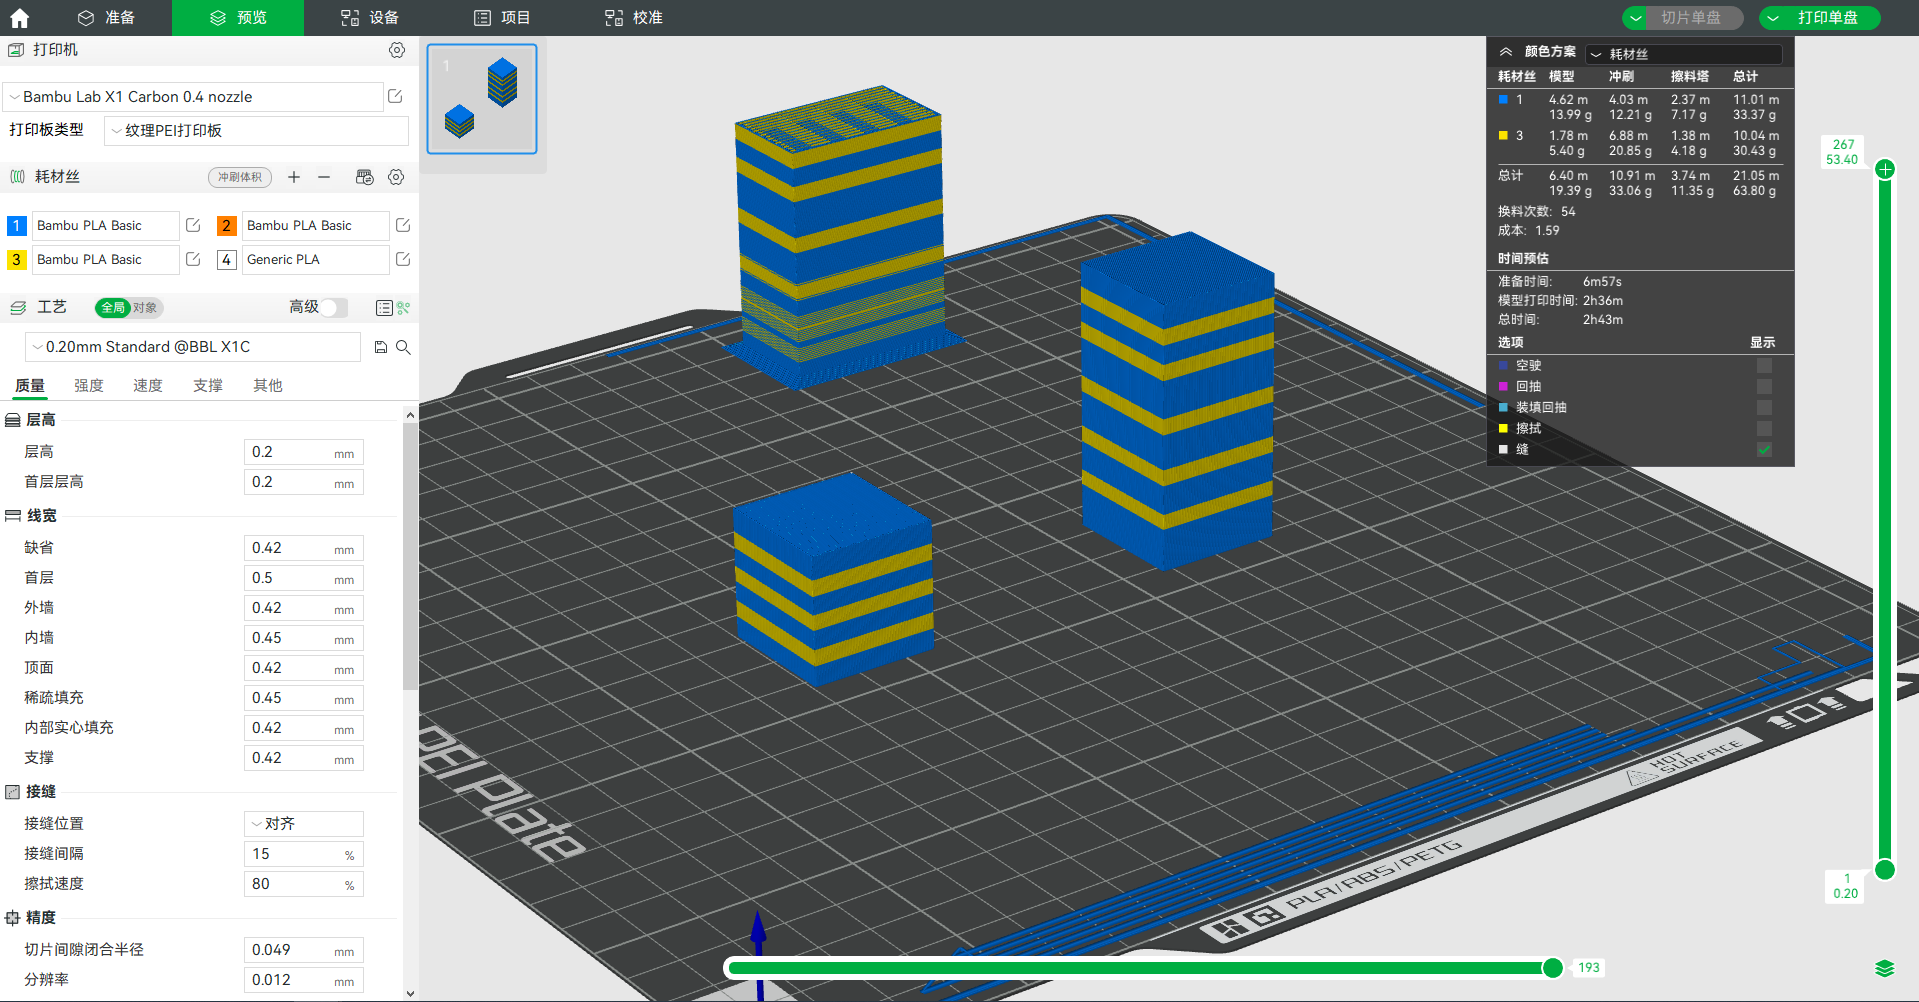The width and height of the screenshot is (1919, 1002).
Task: Click the Preview (预览) tab
Action: (238, 18)
